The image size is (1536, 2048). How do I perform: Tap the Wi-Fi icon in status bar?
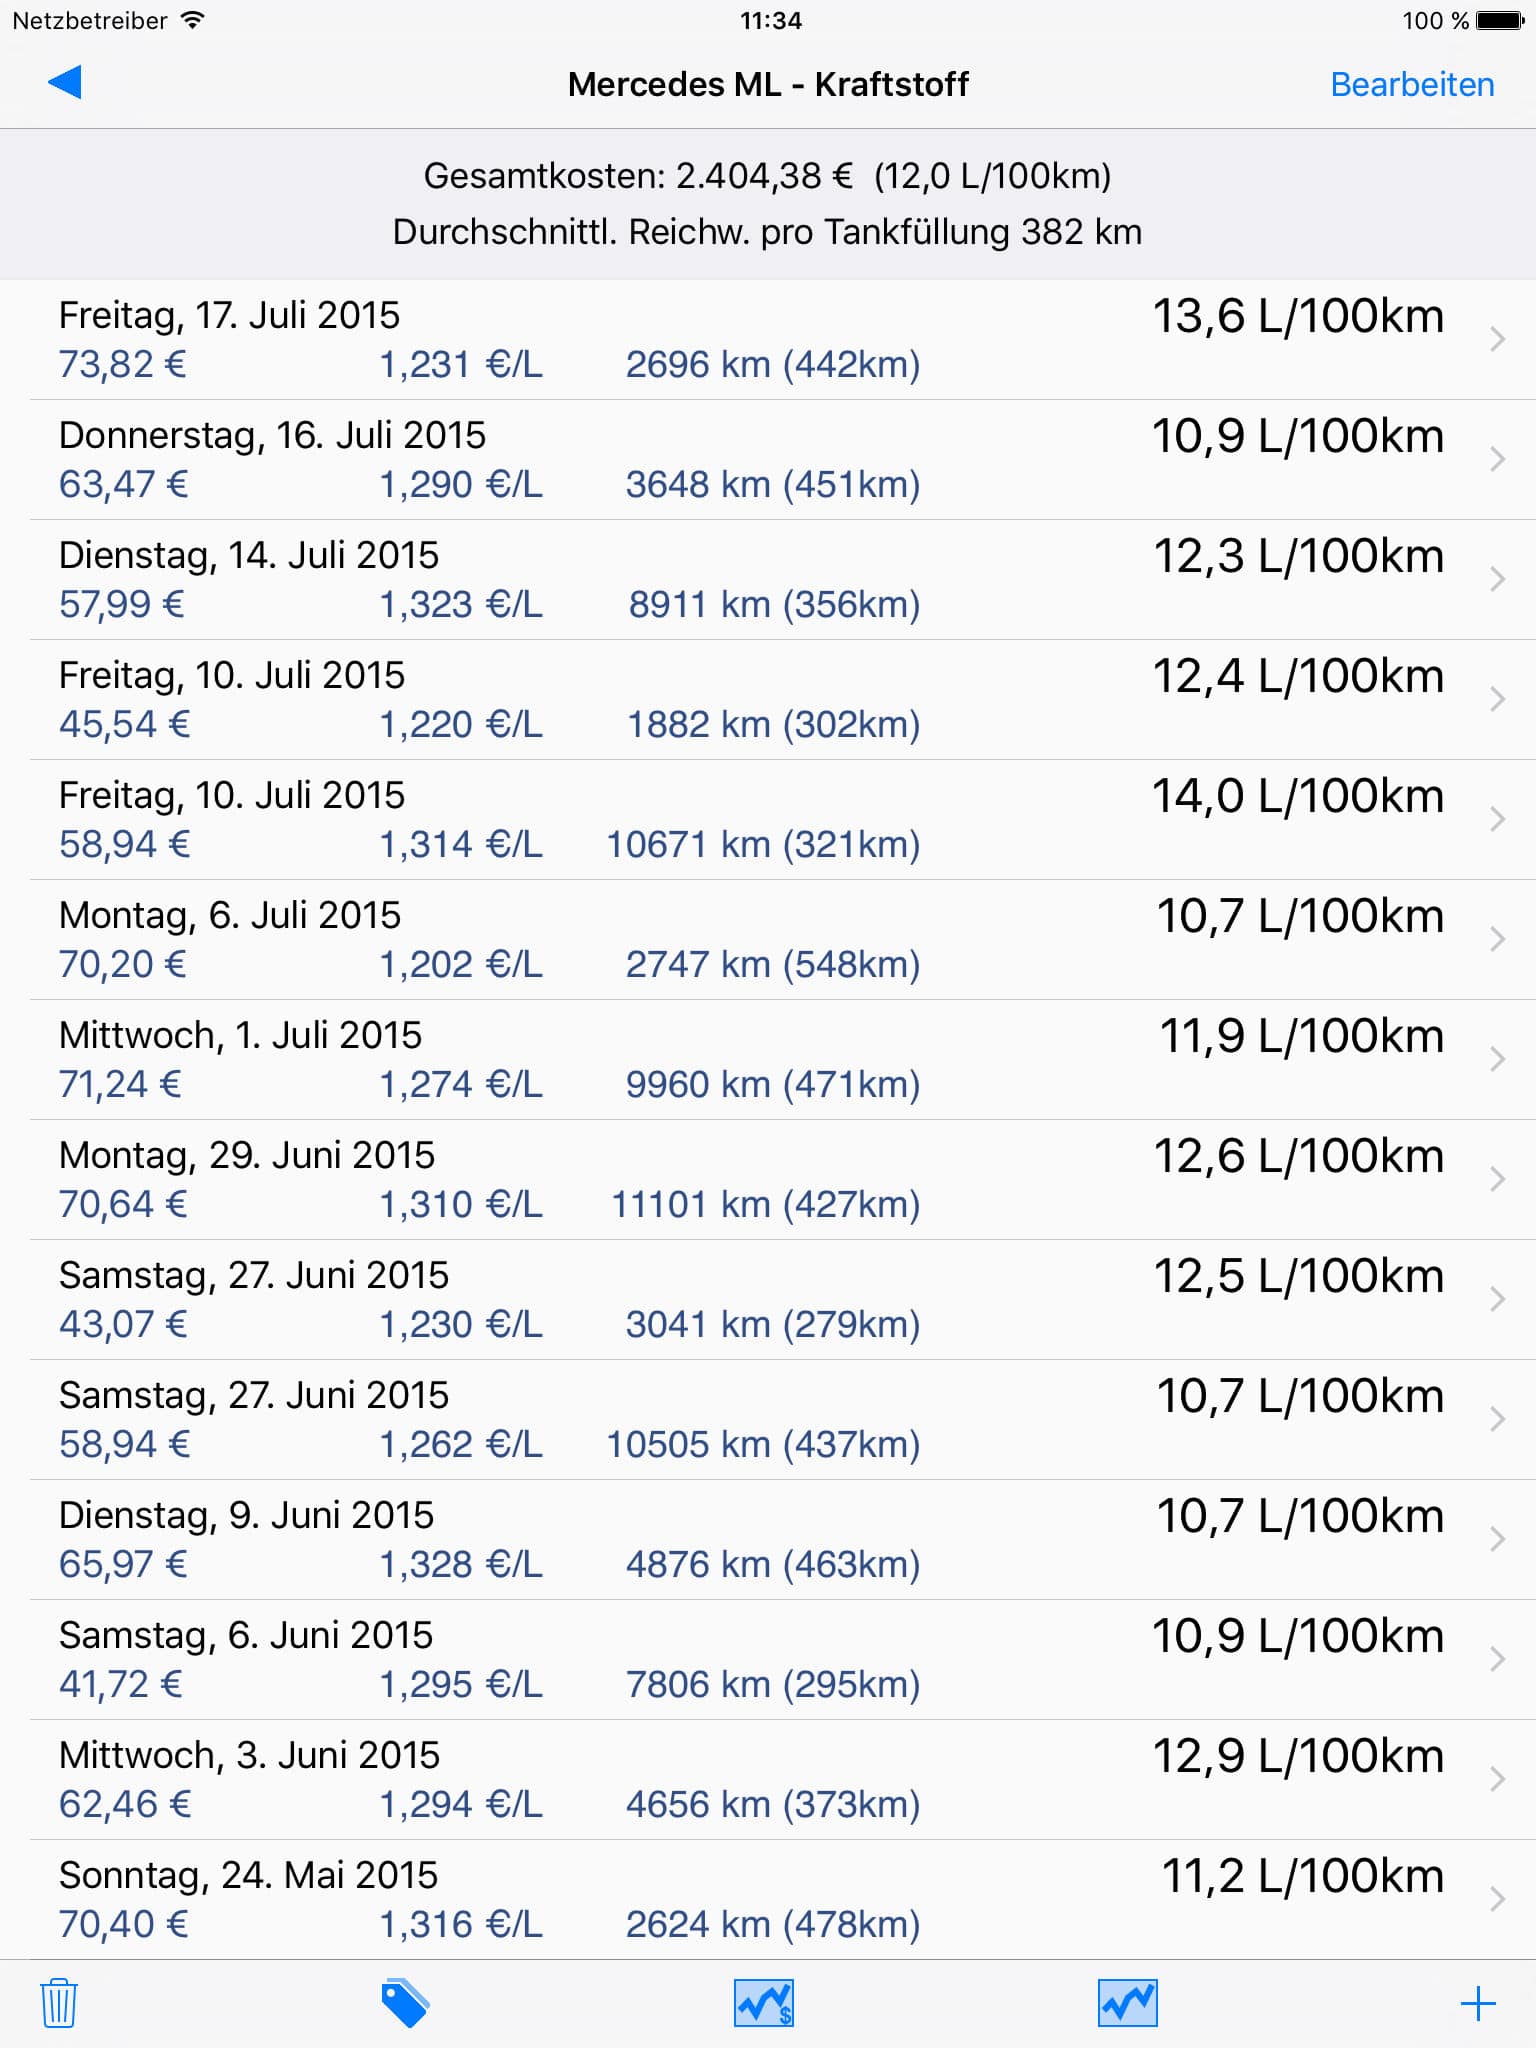tap(191, 20)
